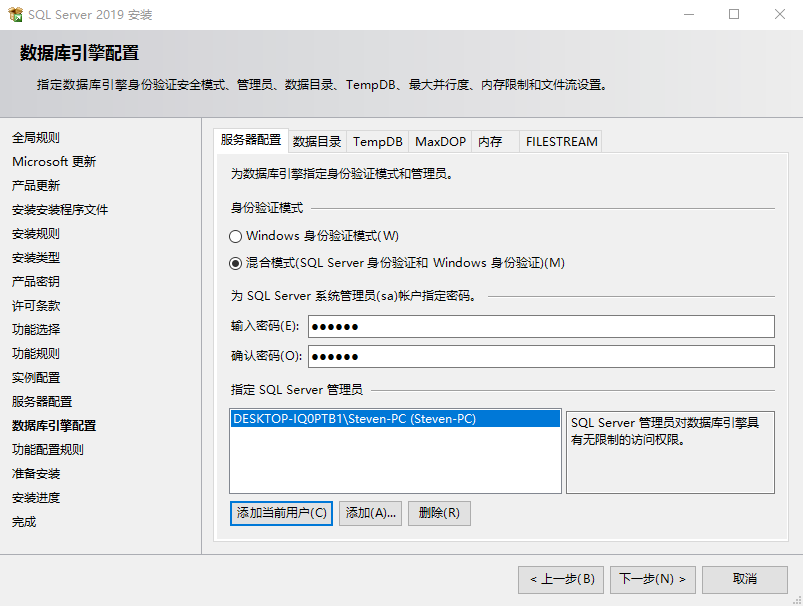Image resolution: width=803 pixels, height=606 pixels.
Task: Click 安装安装程序文件 step in sidebar
Action: tap(60, 210)
